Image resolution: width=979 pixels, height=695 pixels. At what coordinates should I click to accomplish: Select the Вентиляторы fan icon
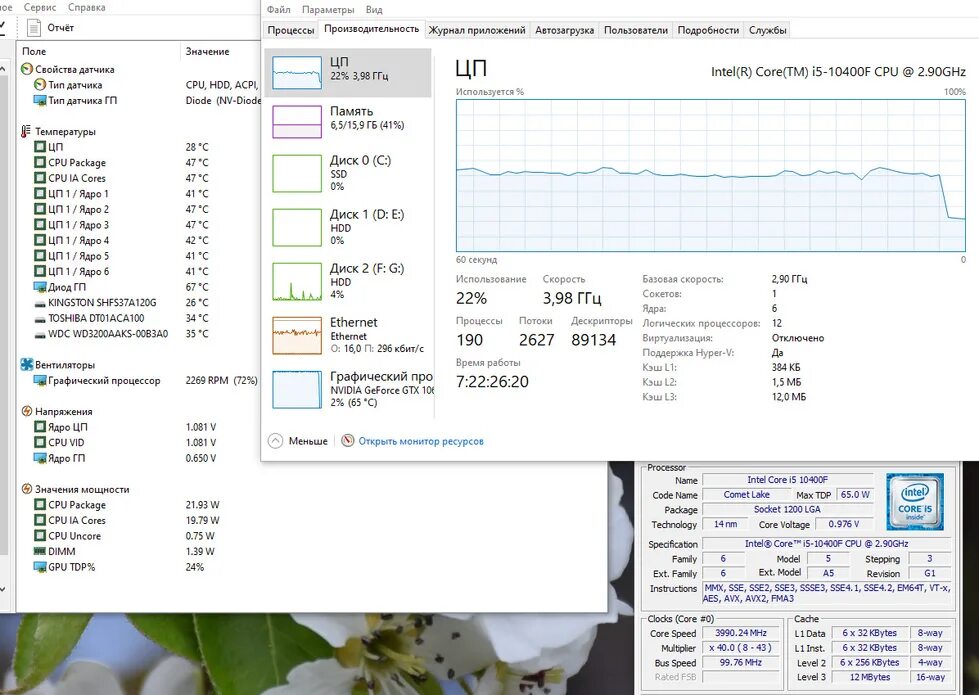tap(27, 365)
